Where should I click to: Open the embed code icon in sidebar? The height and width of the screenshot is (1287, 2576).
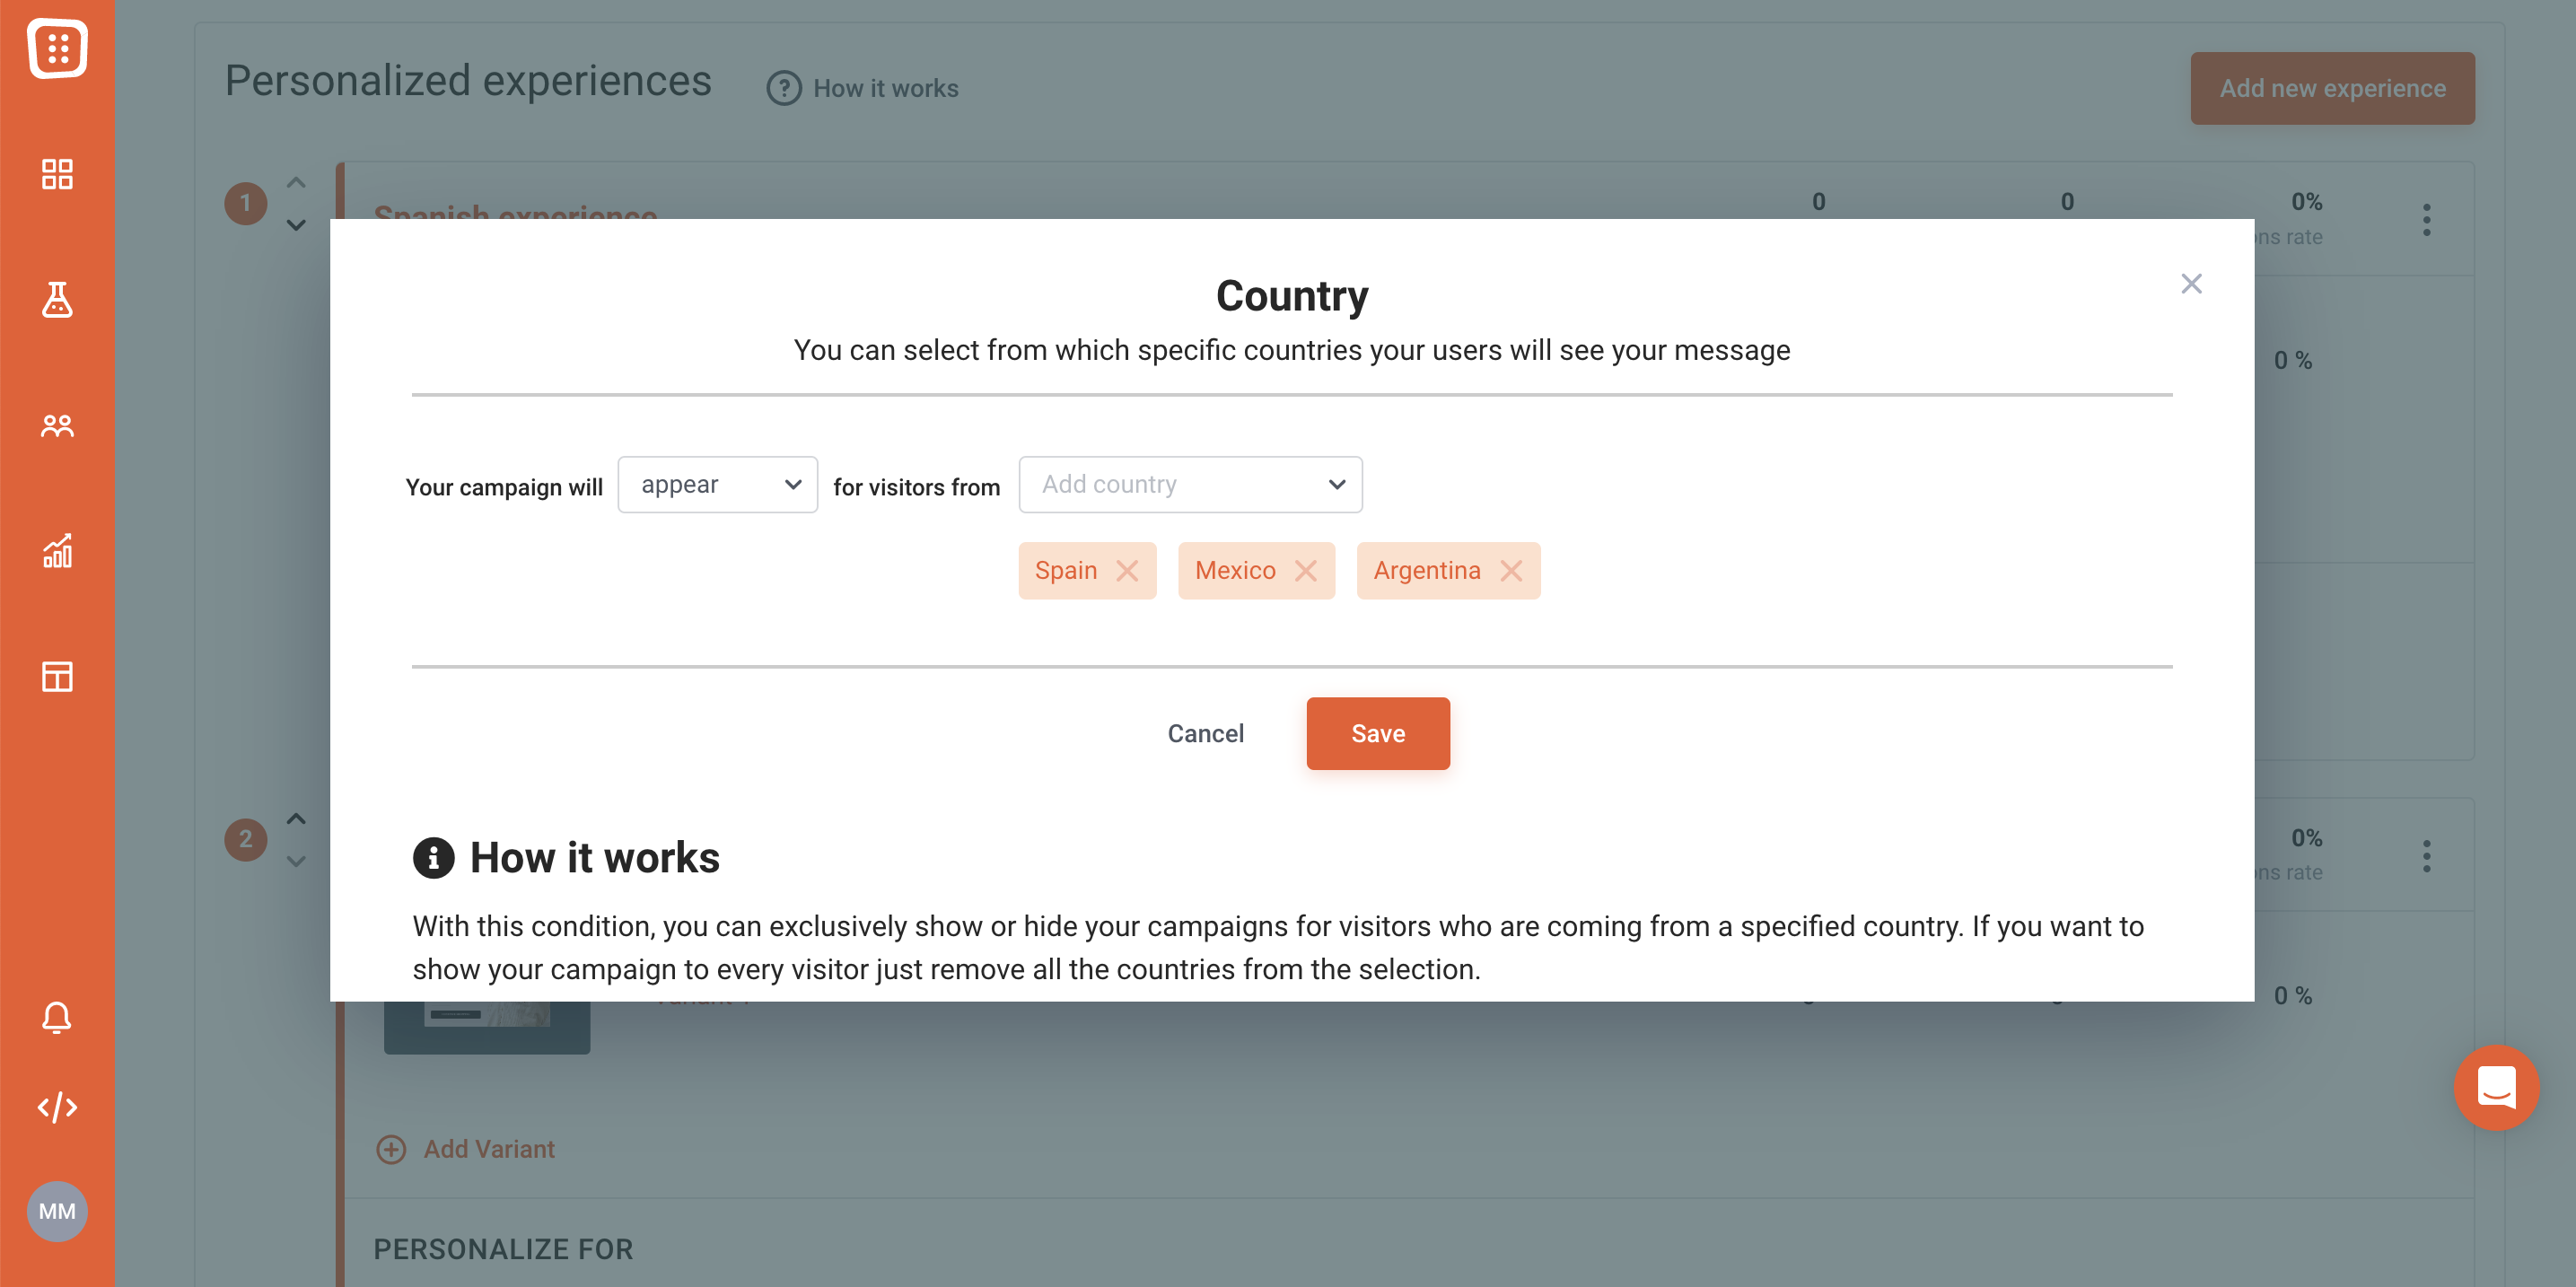(x=57, y=1107)
